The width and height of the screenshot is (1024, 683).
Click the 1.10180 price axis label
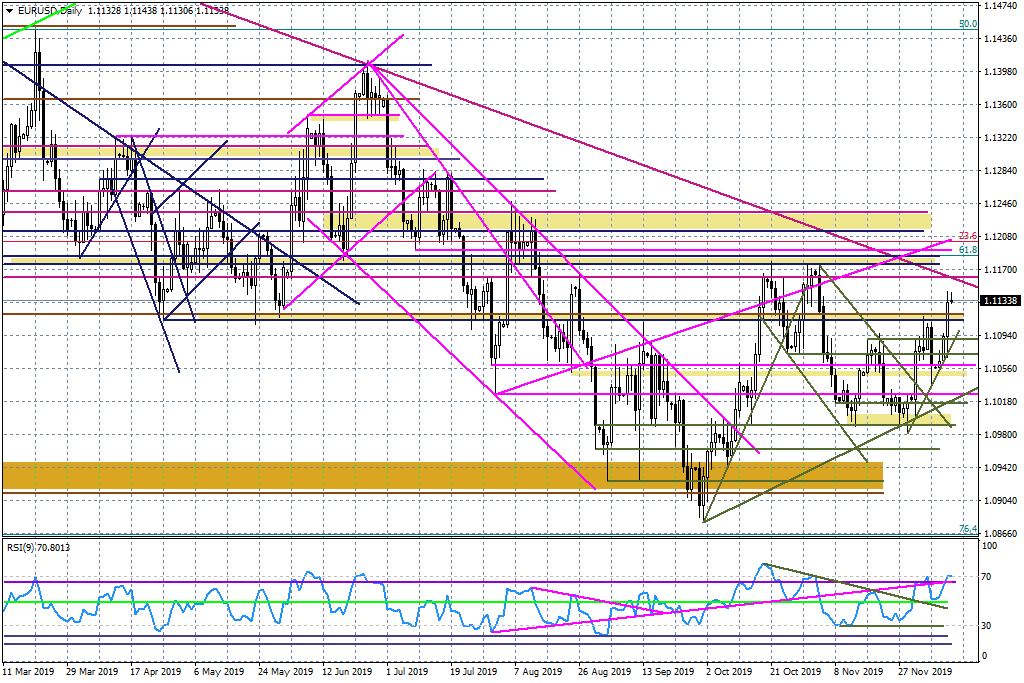pos(1000,402)
